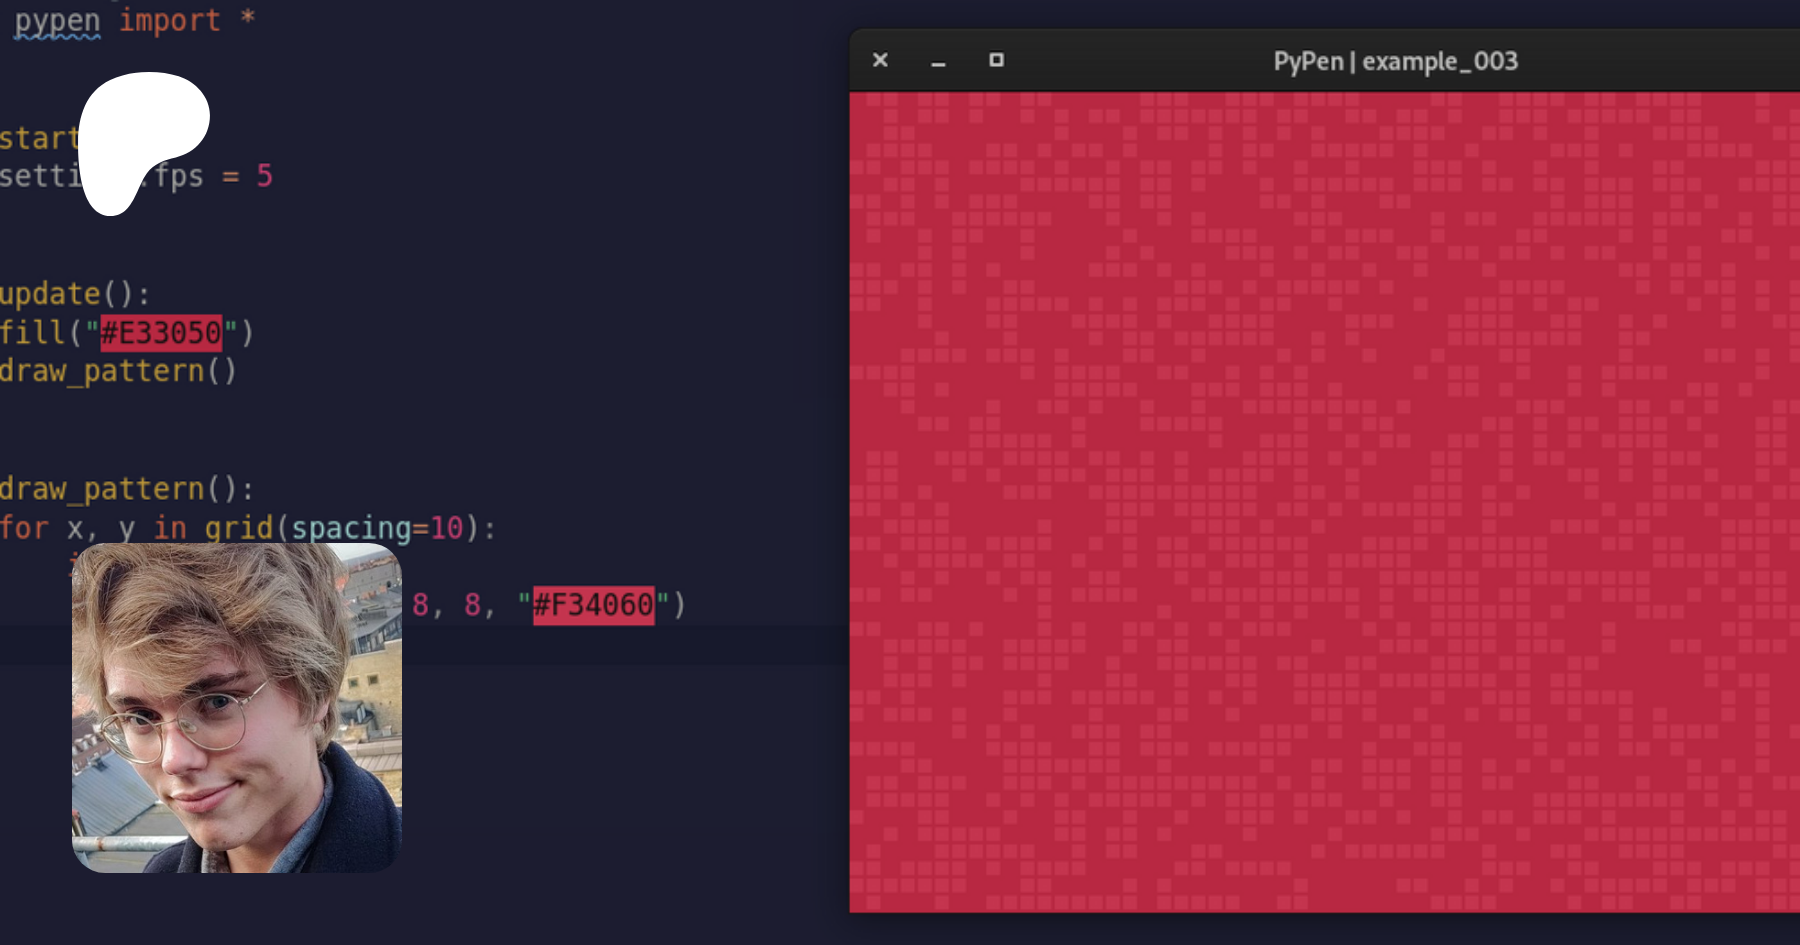Select the spacing=10 parameter

377,528
